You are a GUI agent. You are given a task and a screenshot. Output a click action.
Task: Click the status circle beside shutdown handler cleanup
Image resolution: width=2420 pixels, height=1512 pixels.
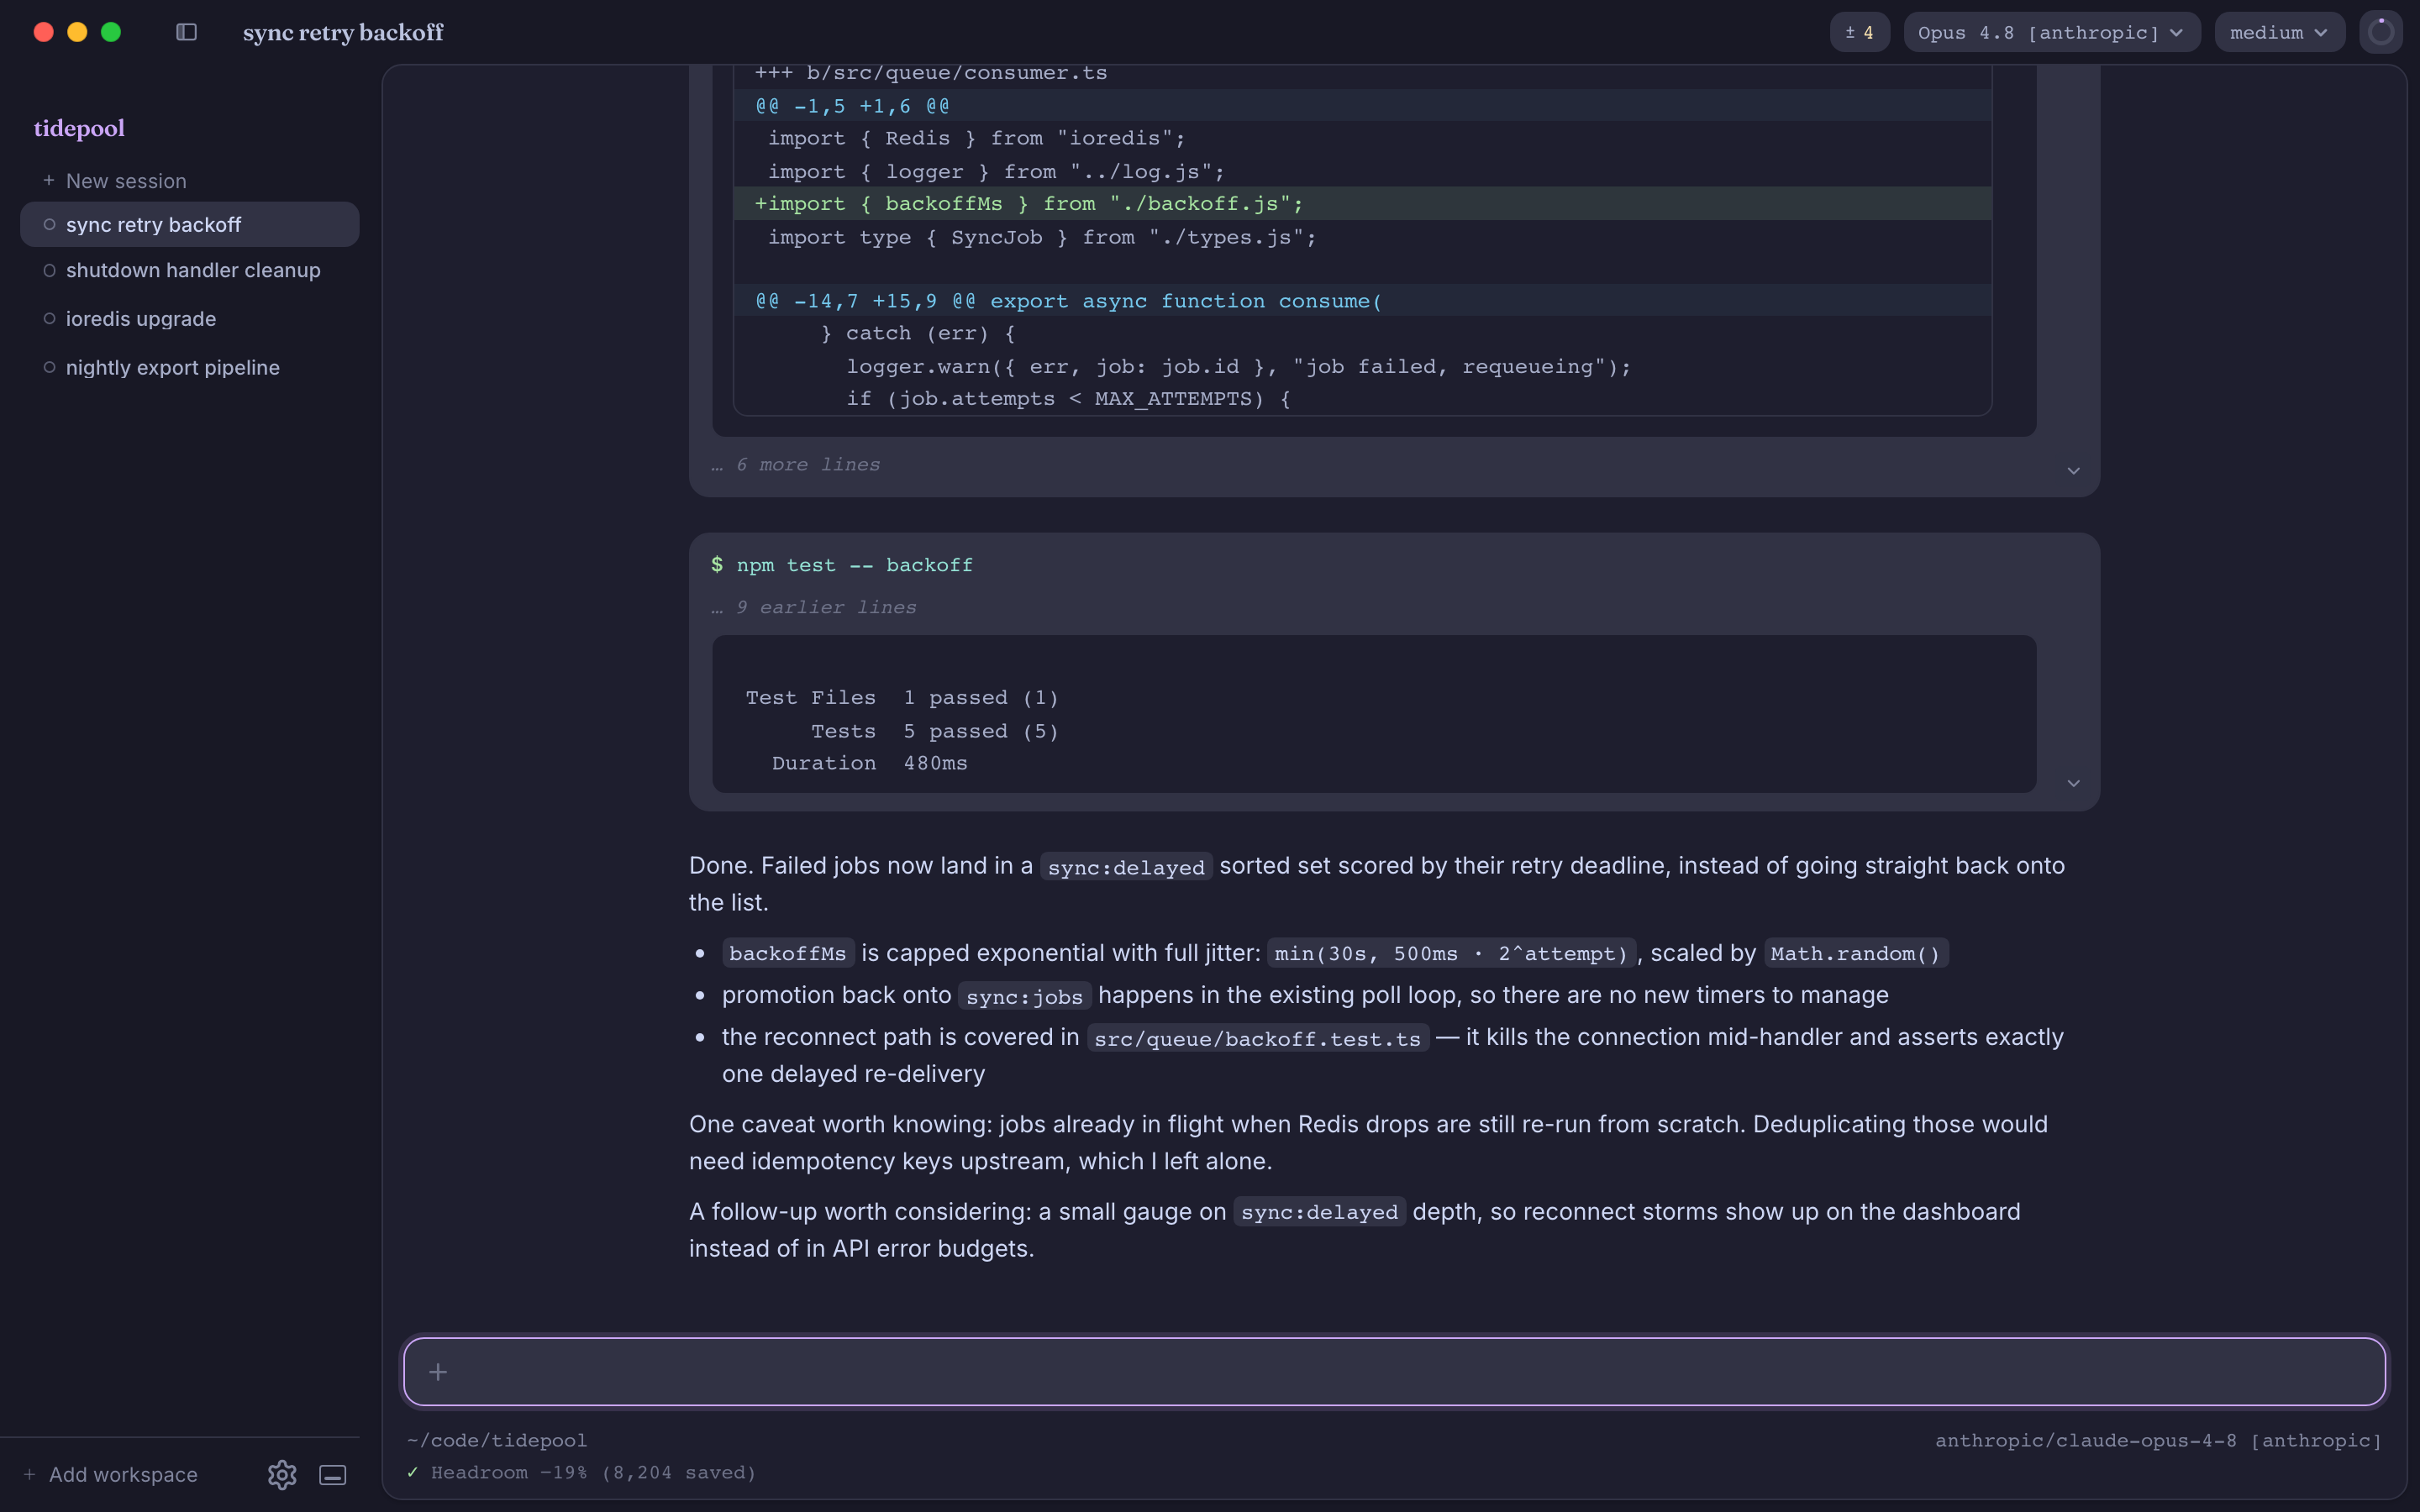click(49, 270)
